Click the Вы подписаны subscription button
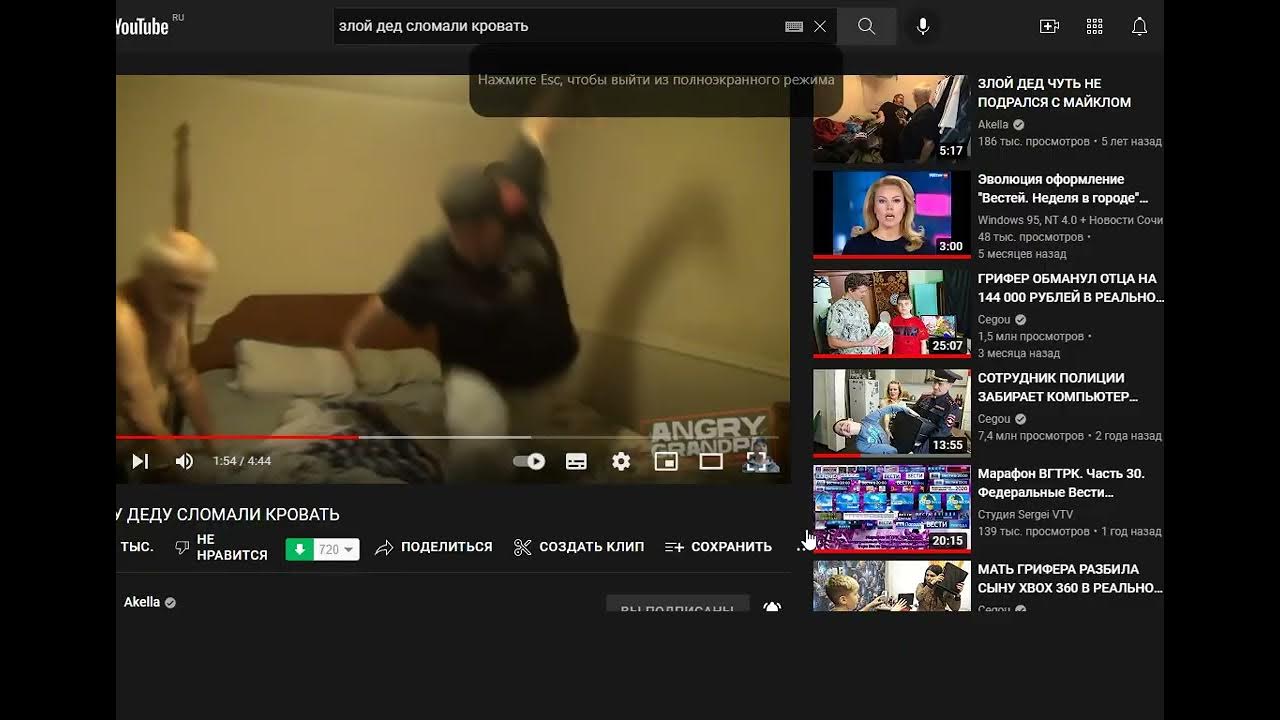Screen dimensions: 1280x720 pos(677,604)
